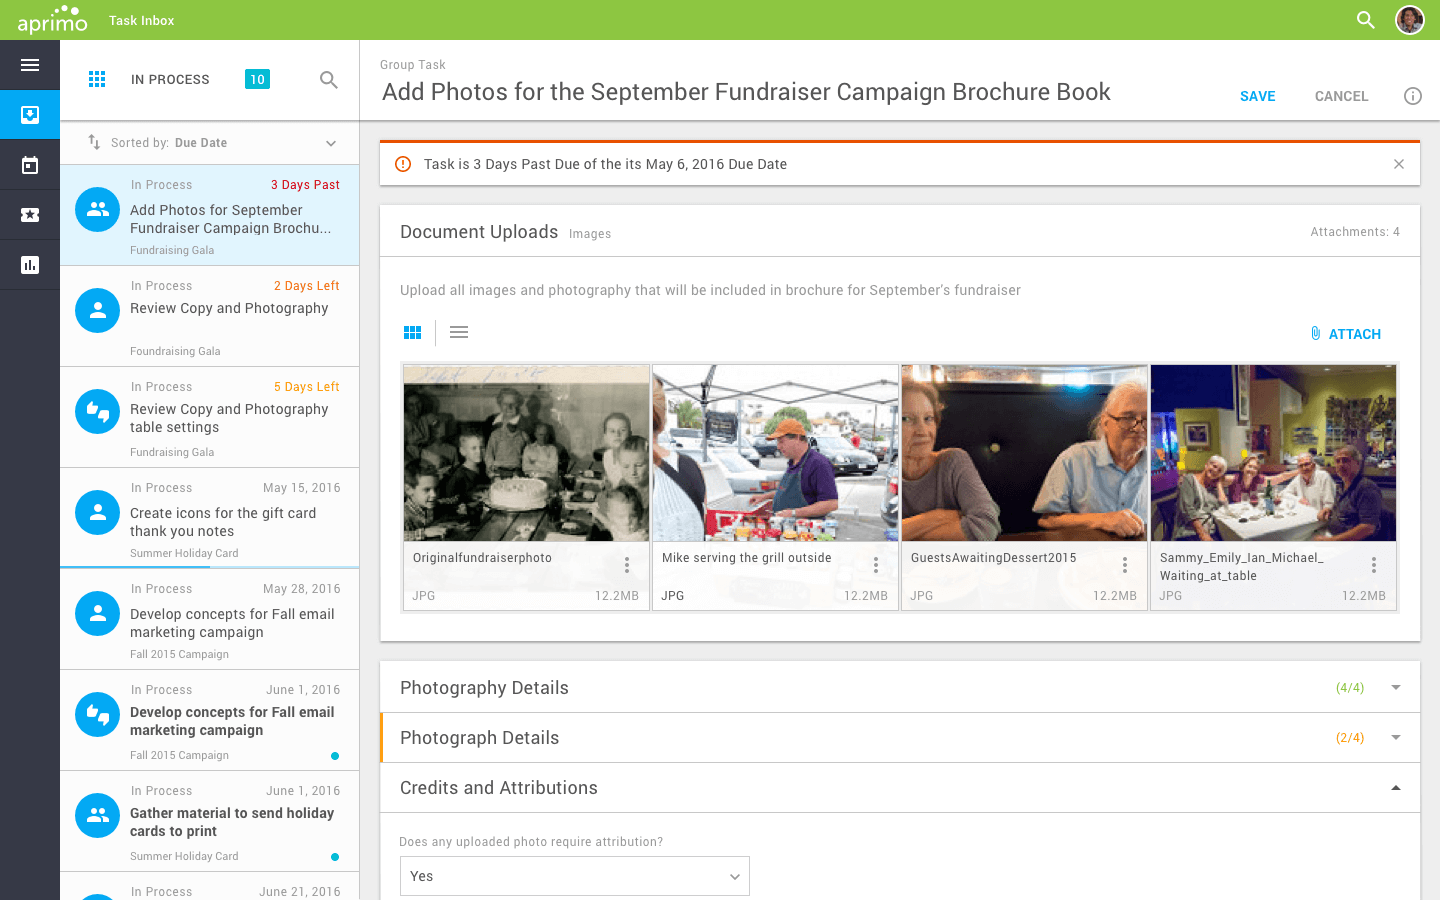Click the 3 Days Past label
The width and height of the screenshot is (1440, 900).
click(x=305, y=185)
